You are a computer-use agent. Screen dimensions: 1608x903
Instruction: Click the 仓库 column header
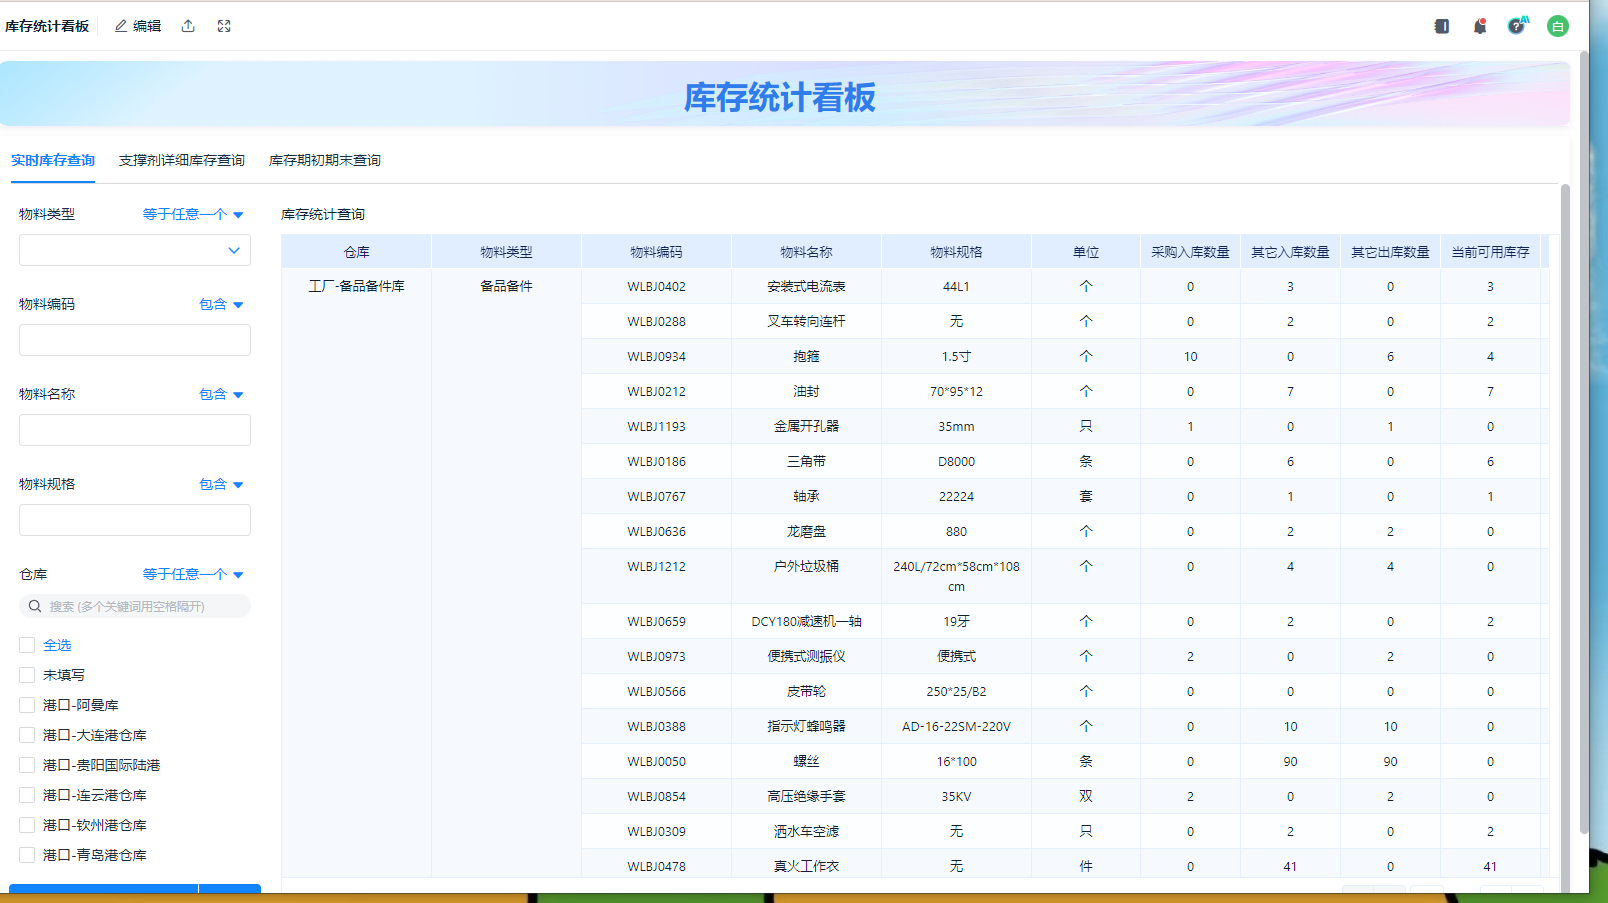(x=357, y=252)
